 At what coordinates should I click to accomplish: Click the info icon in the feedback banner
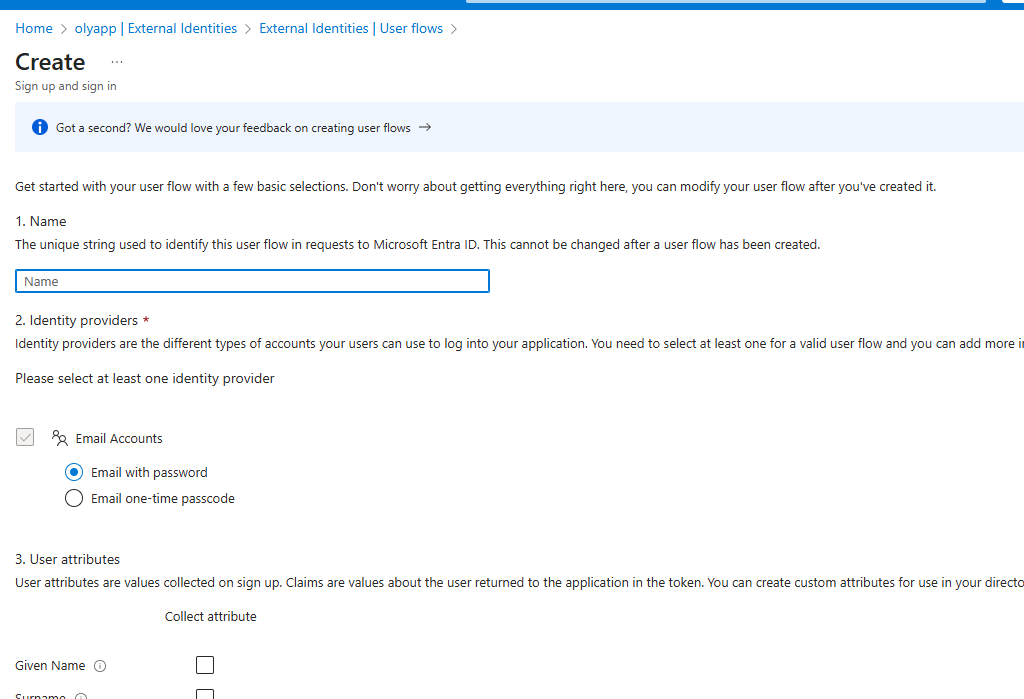[x=39, y=127]
